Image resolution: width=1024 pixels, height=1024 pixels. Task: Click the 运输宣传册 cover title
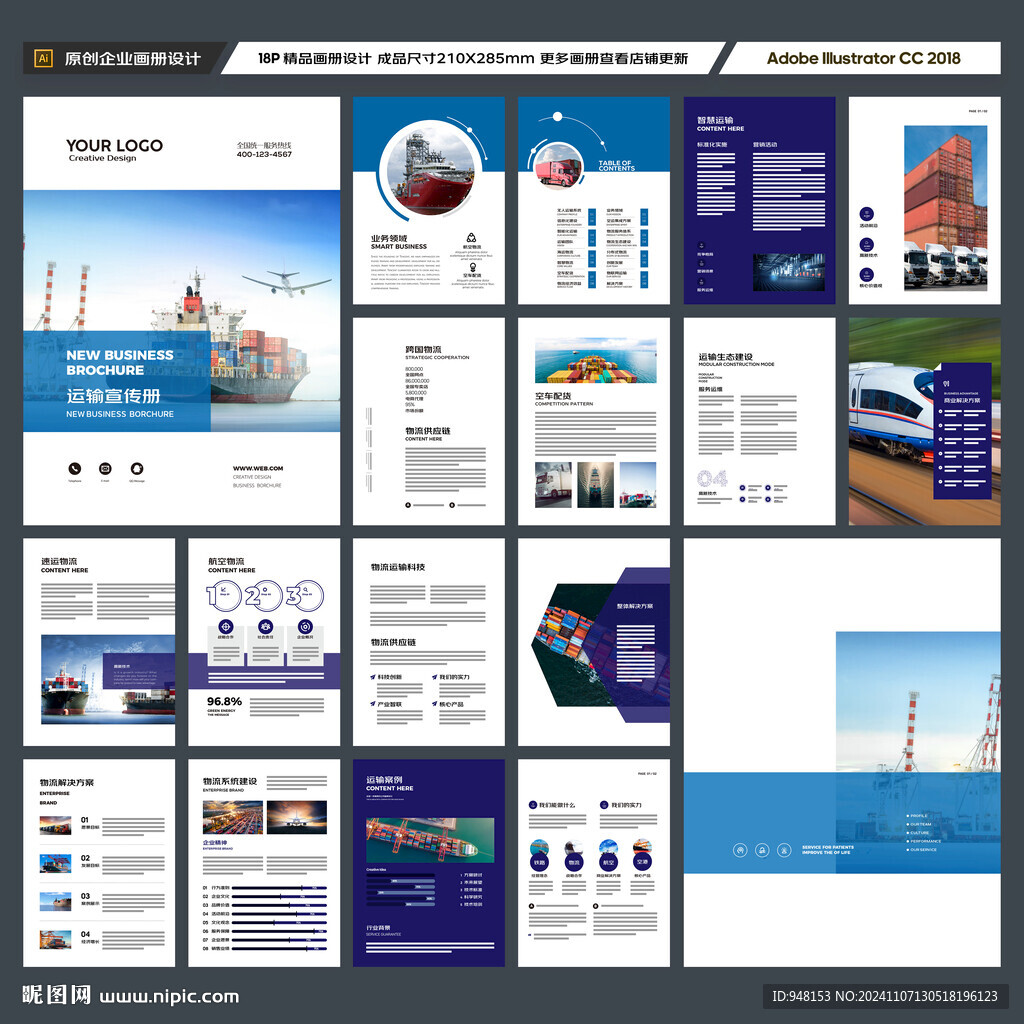pyautogui.click(x=113, y=396)
